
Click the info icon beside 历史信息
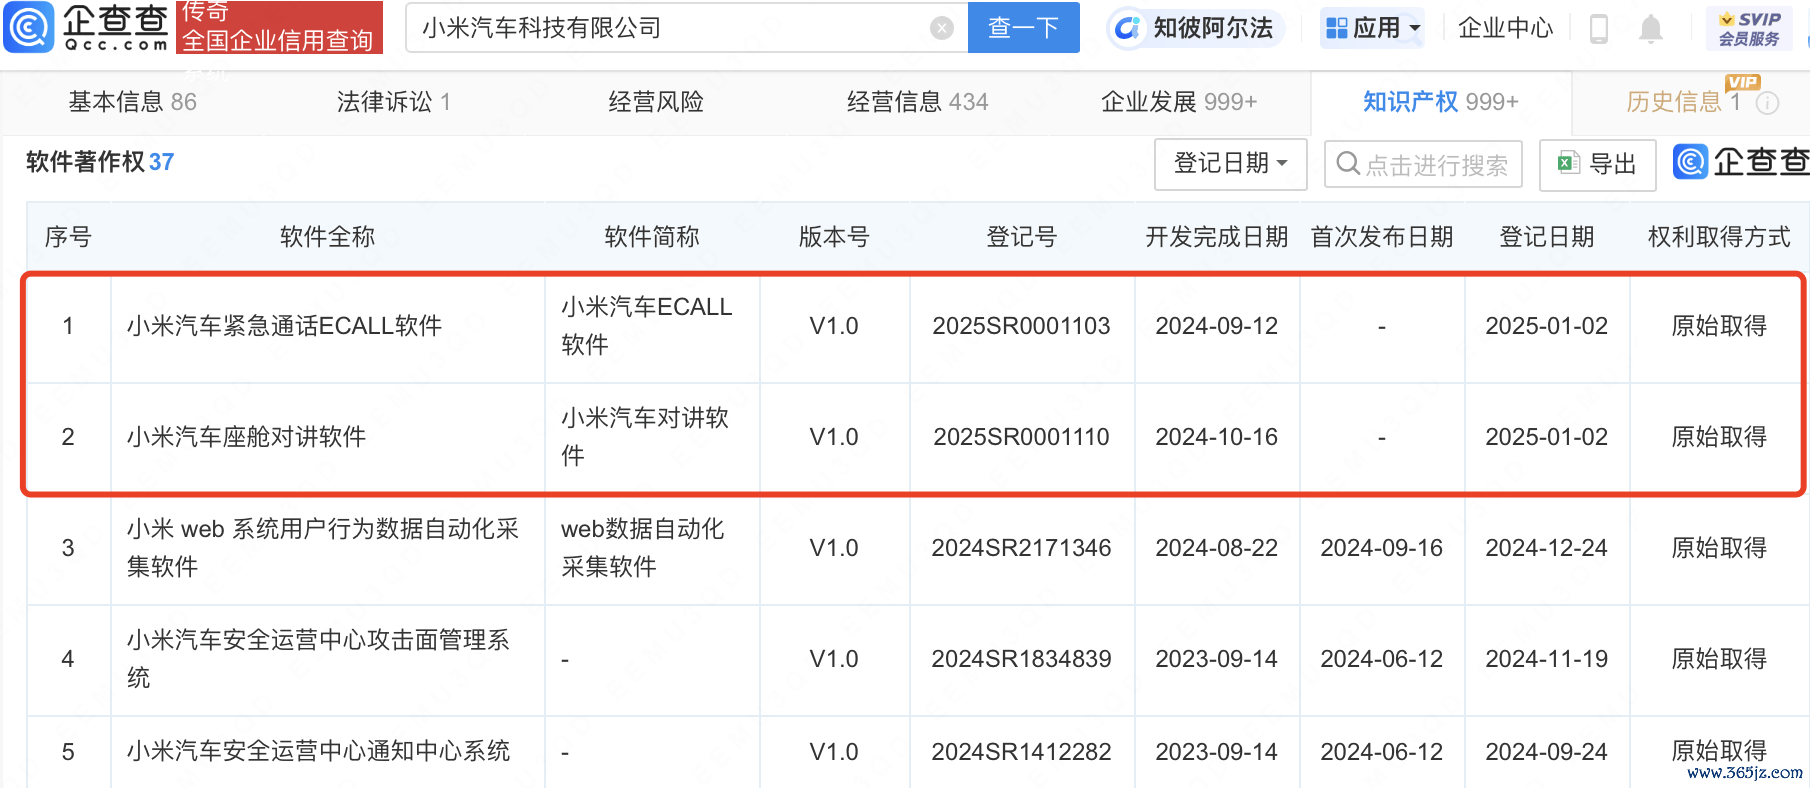1767,102
